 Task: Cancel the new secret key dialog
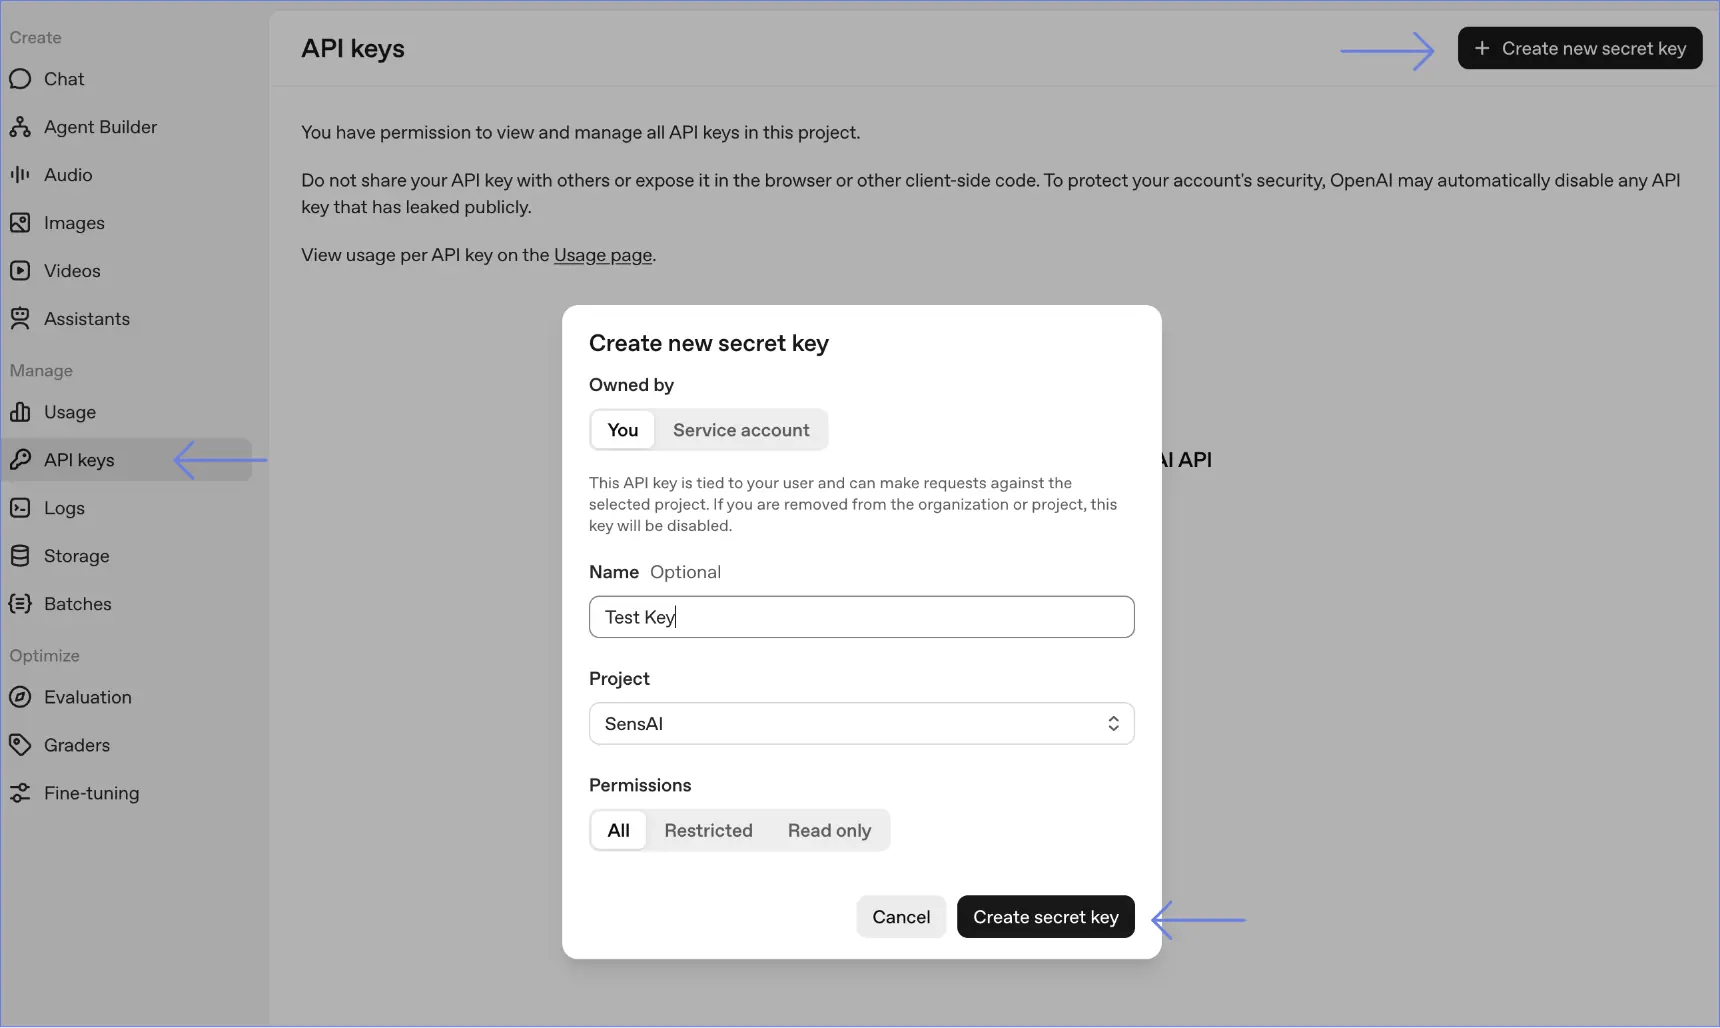pyautogui.click(x=901, y=917)
